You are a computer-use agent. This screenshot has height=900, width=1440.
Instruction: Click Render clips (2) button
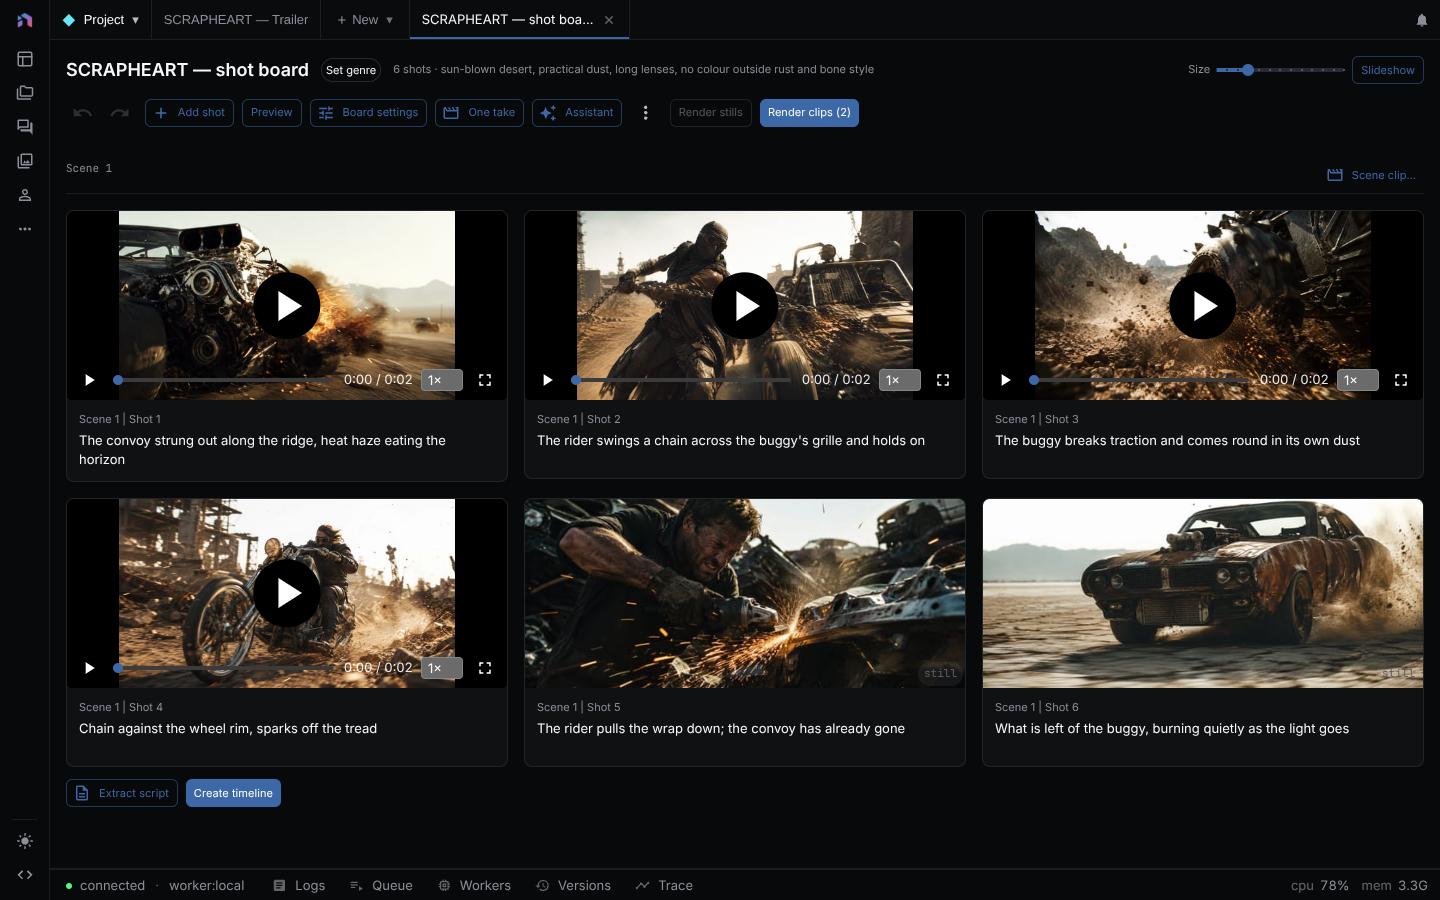pyautogui.click(x=809, y=113)
